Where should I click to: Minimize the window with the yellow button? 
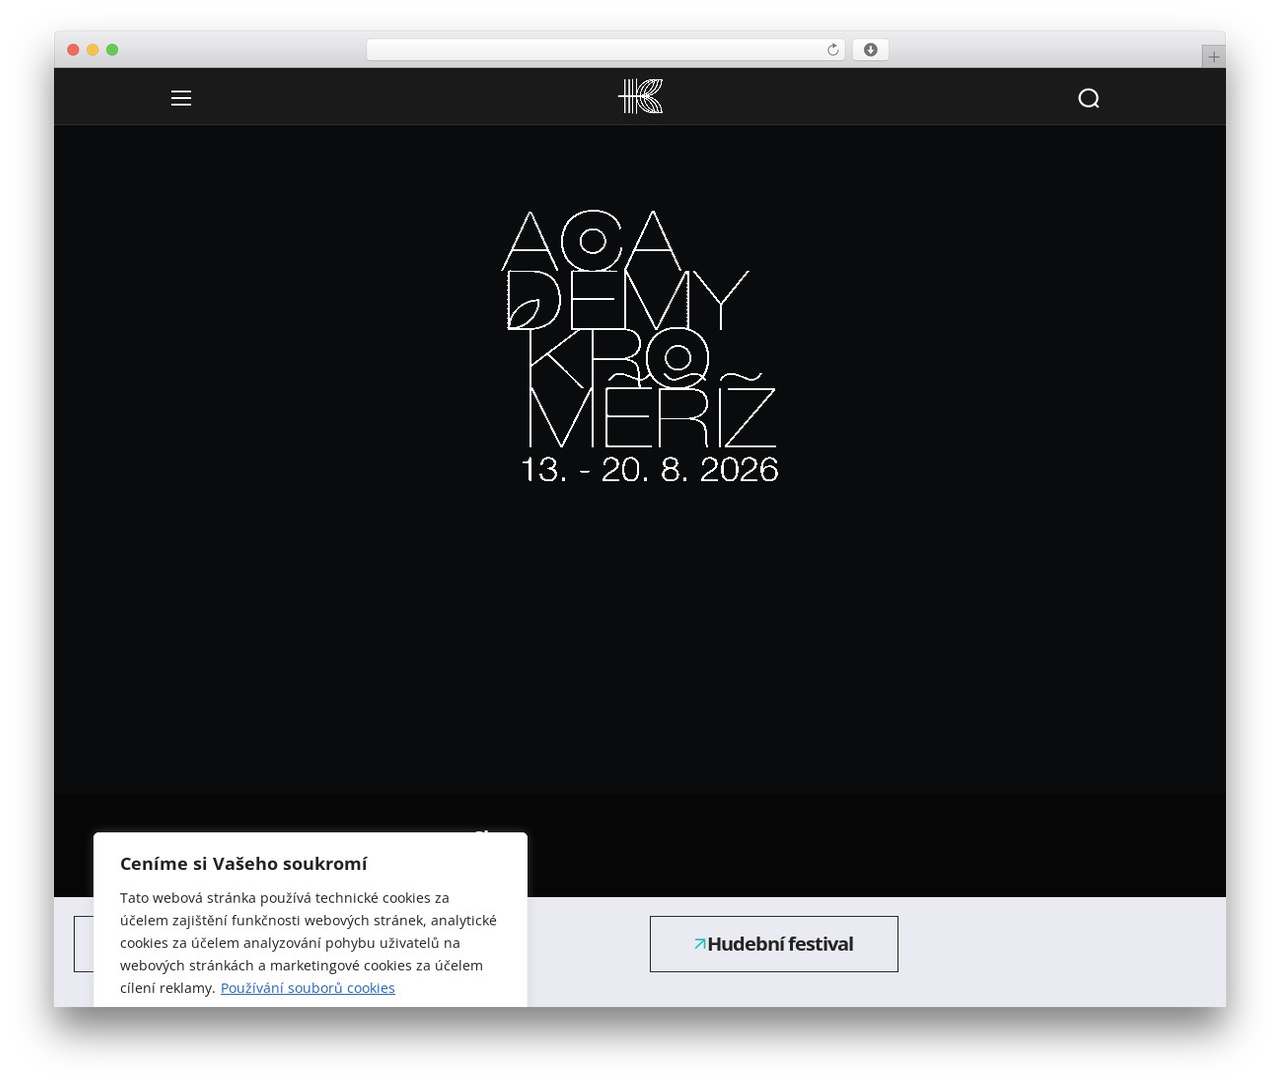click(92, 50)
